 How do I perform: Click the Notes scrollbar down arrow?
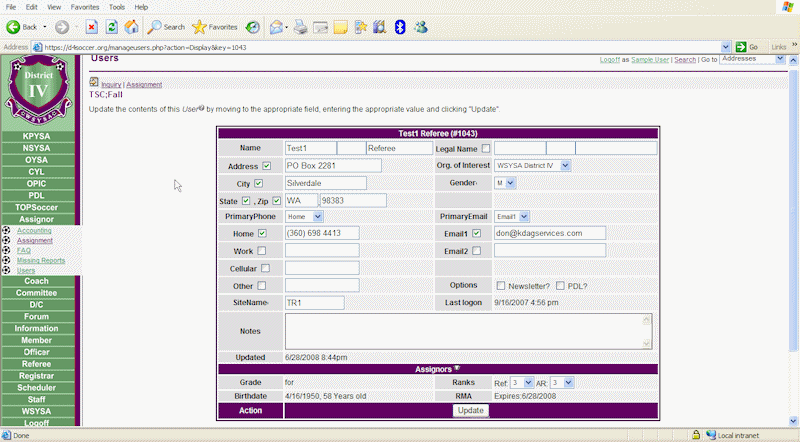647,343
